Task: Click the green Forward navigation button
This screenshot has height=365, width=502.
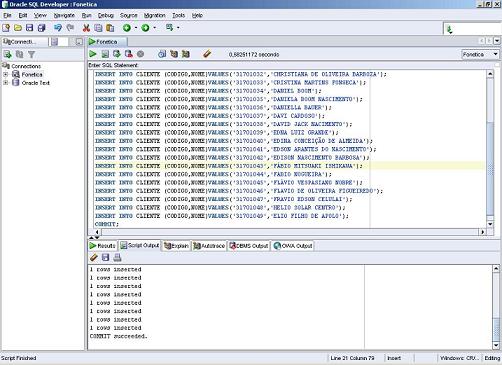Action: [145, 28]
